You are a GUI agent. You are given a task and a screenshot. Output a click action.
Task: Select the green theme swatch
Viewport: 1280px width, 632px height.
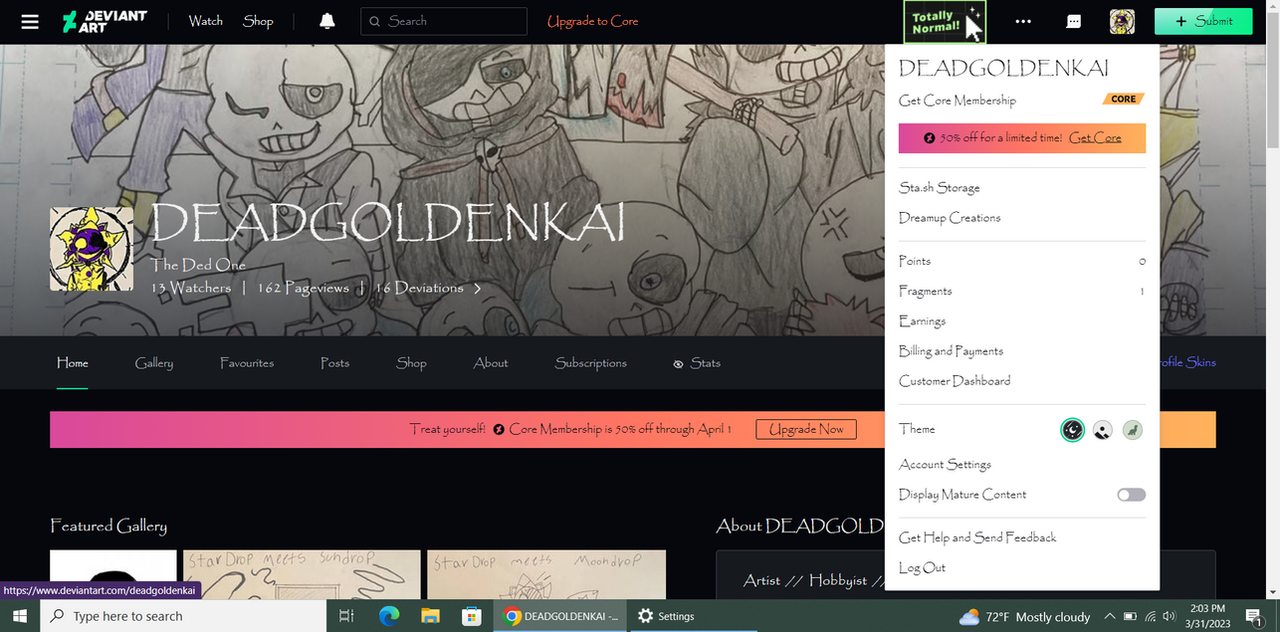click(1132, 430)
